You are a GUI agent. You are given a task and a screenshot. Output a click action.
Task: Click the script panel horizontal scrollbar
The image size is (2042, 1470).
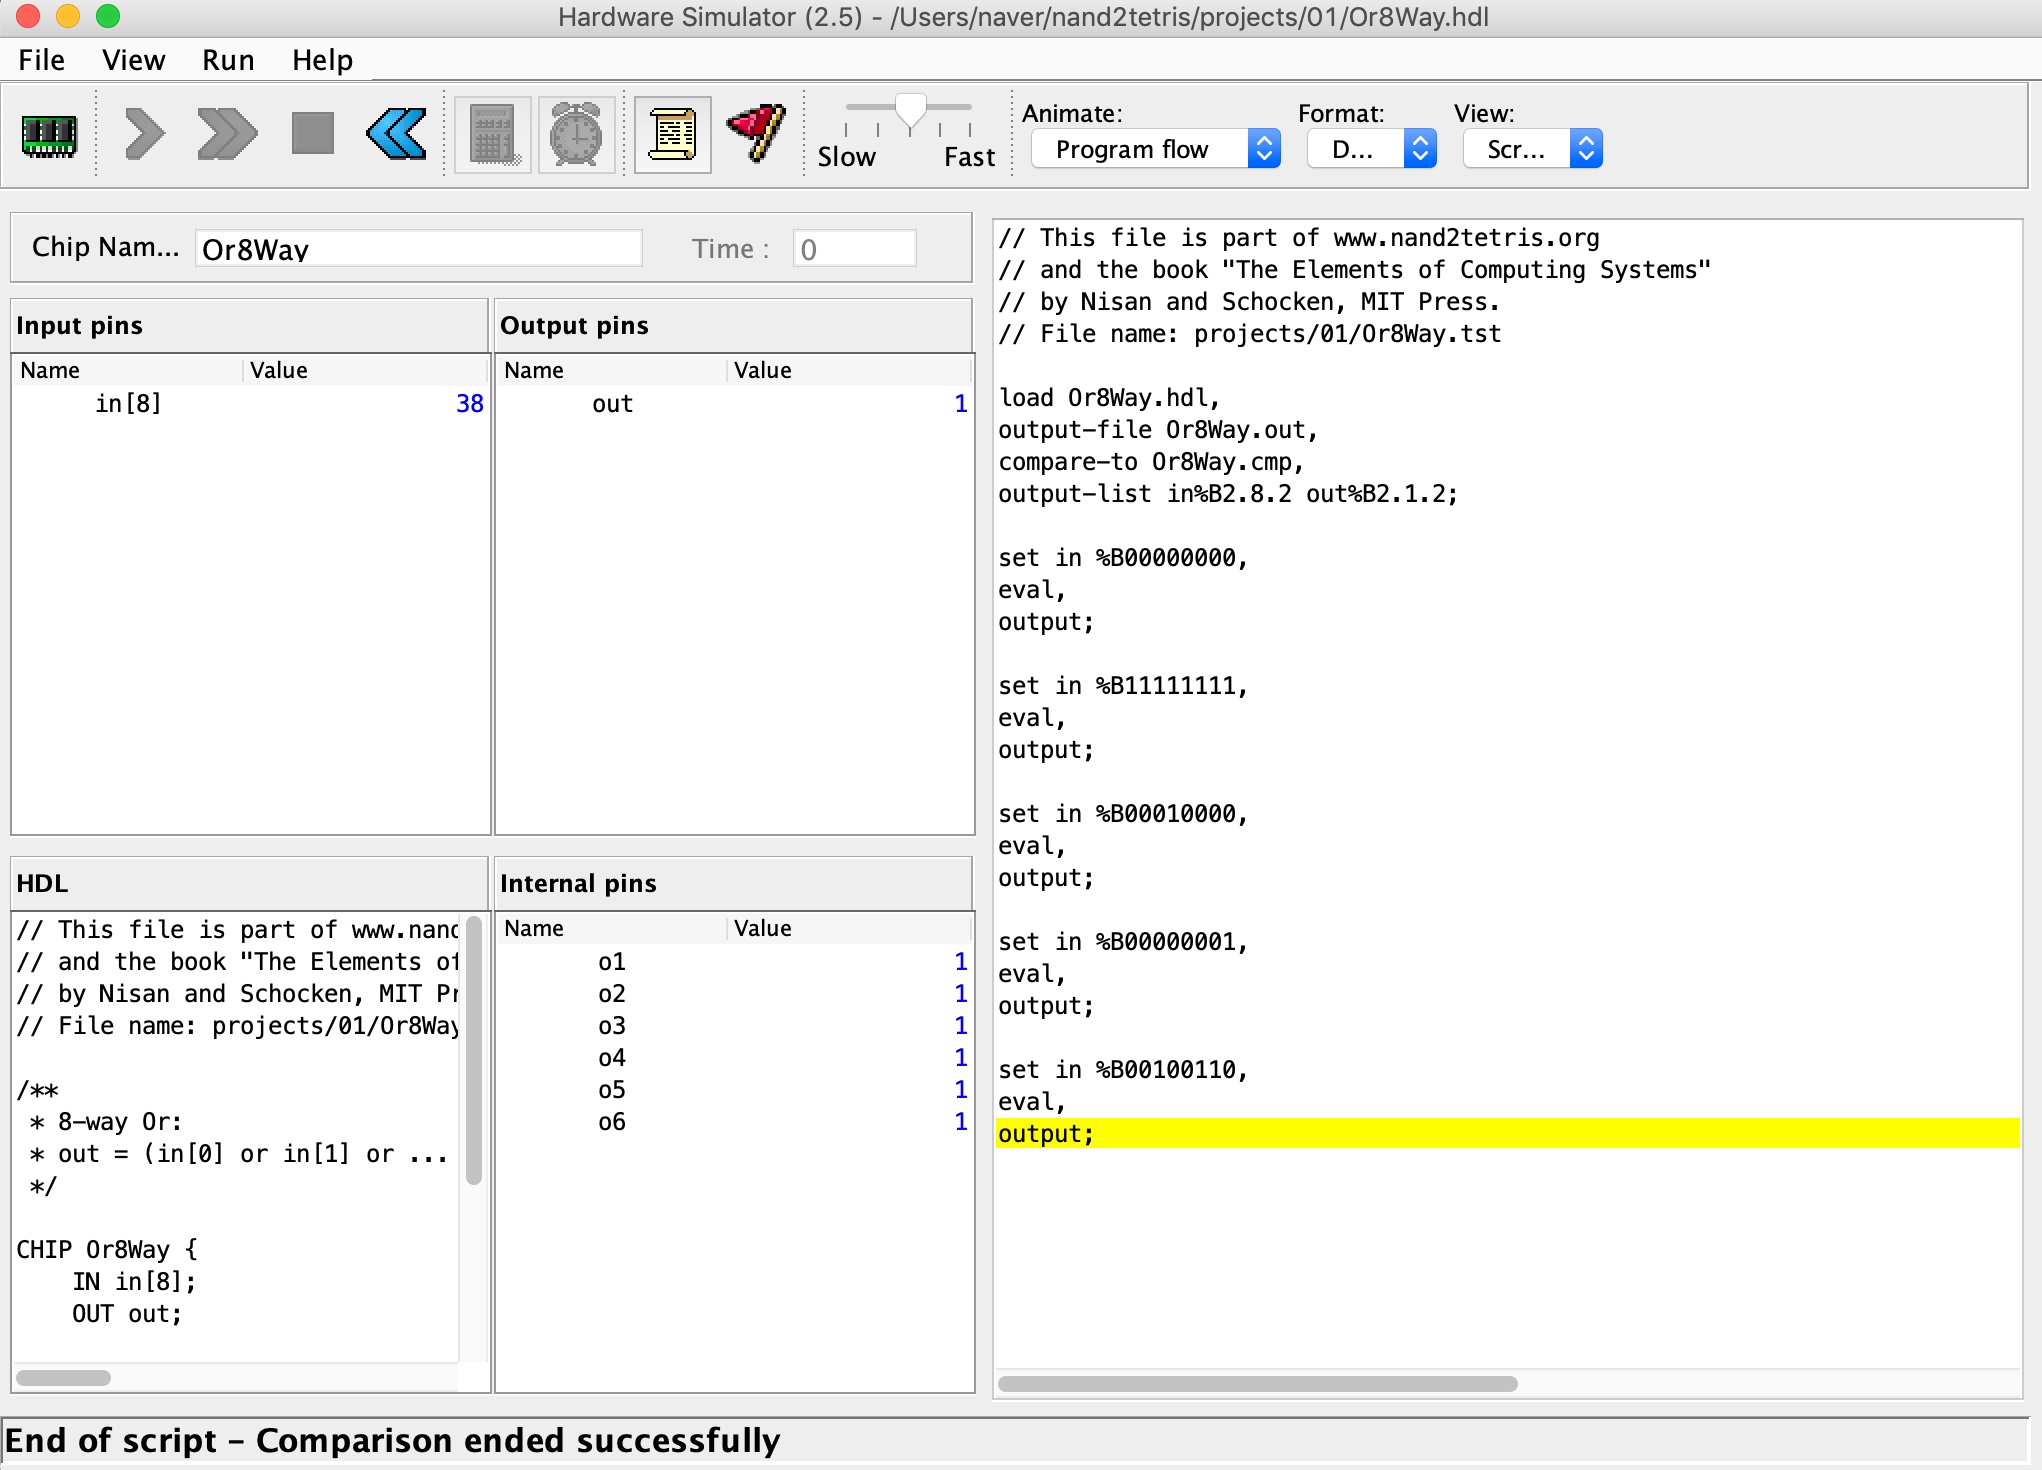click(x=1257, y=1383)
